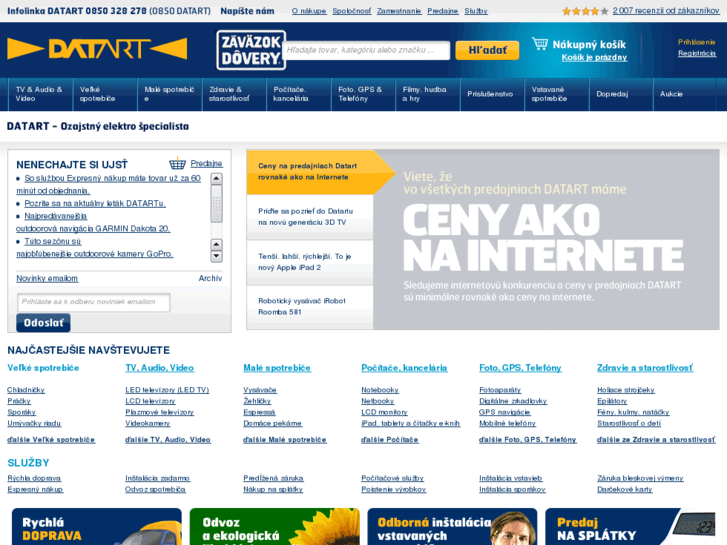
Task: Open Veľké spotrebiče menu
Action: (x=105, y=94)
